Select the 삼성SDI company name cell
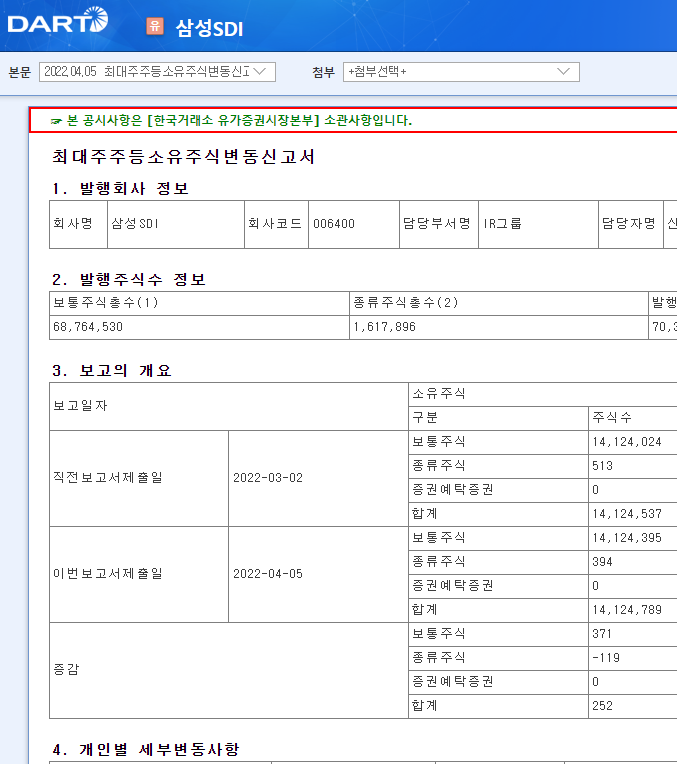Image resolution: width=677 pixels, height=764 pixels. pos(176,224)
